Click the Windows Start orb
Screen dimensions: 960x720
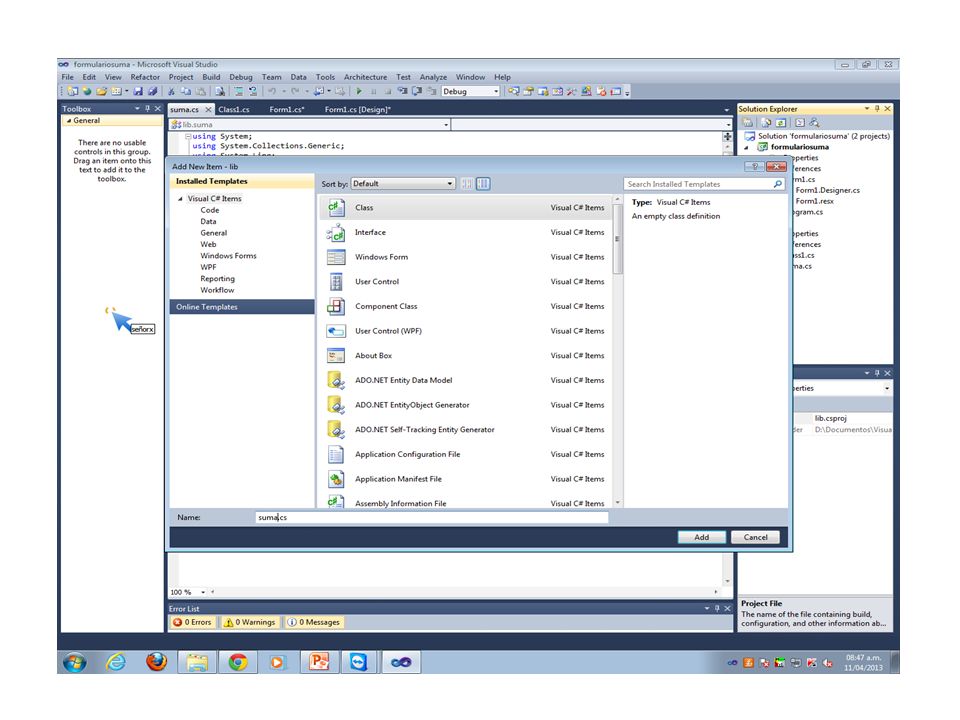pos(75,662)
